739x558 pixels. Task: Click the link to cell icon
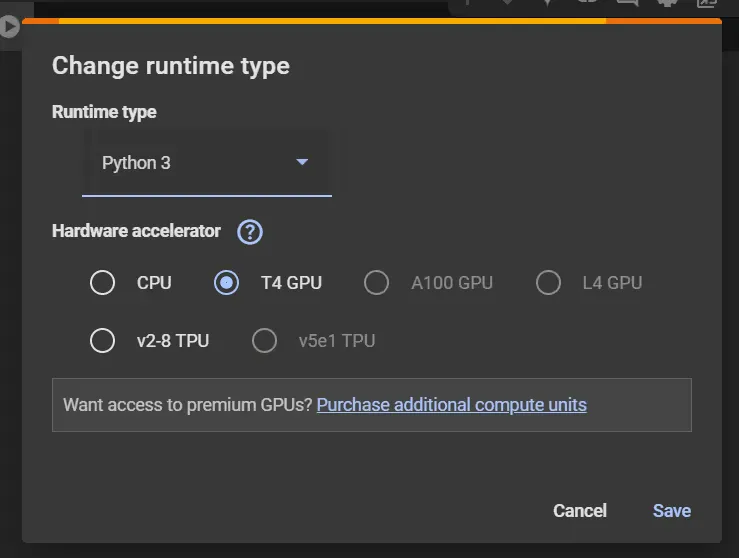[x=588, y=2]
